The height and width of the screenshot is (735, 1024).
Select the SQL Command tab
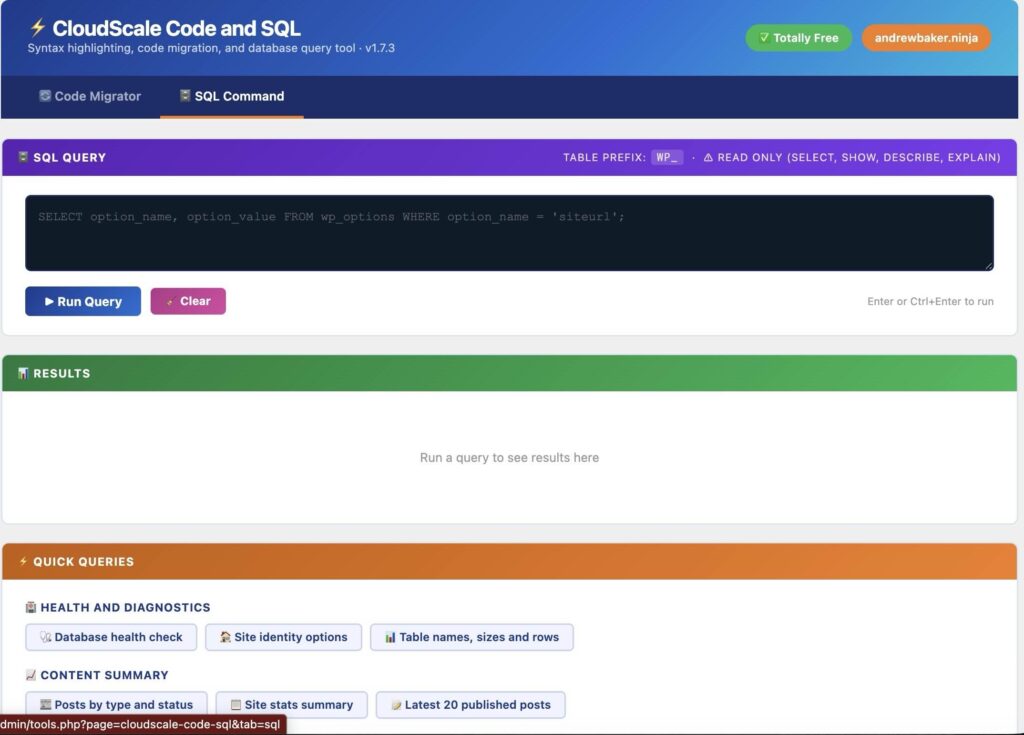(x=231, y=96)
